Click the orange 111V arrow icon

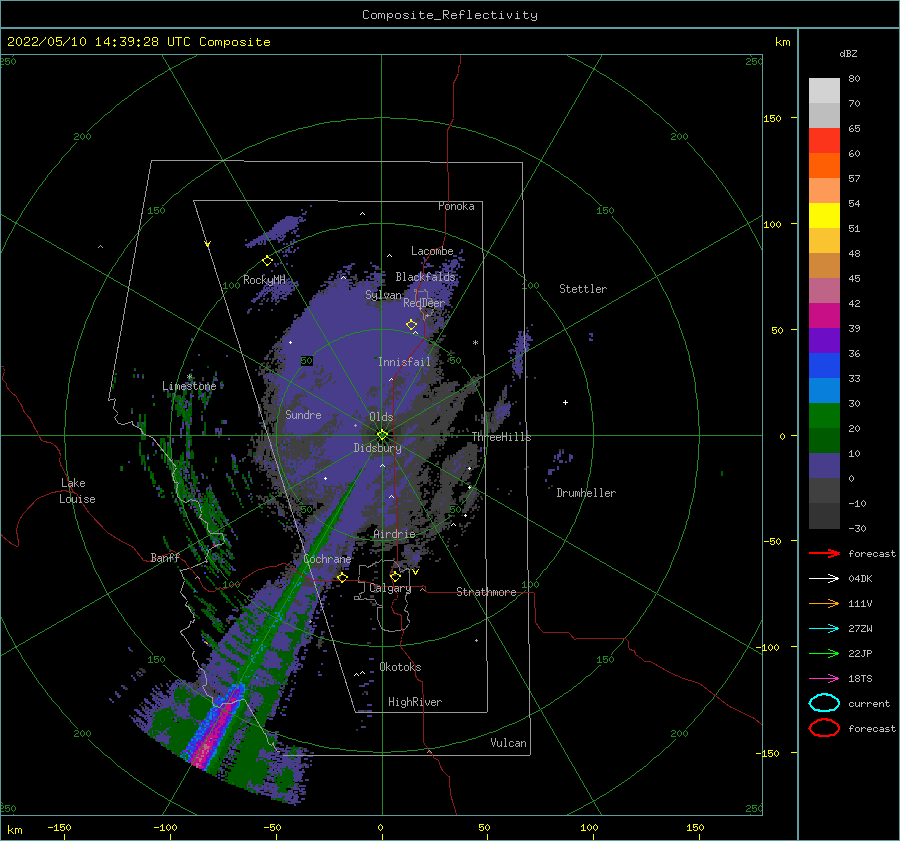(824, 603)
